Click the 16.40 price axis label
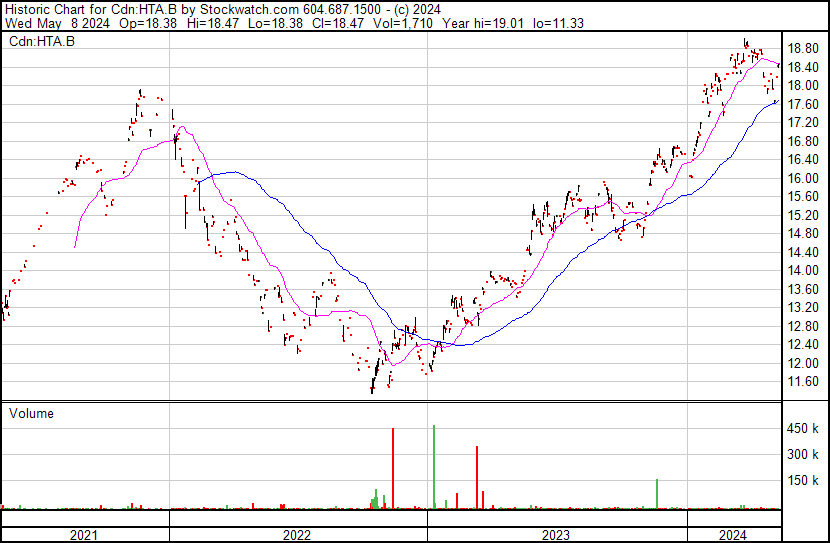This screenshot has width=830, height=543. coord(803,160)
